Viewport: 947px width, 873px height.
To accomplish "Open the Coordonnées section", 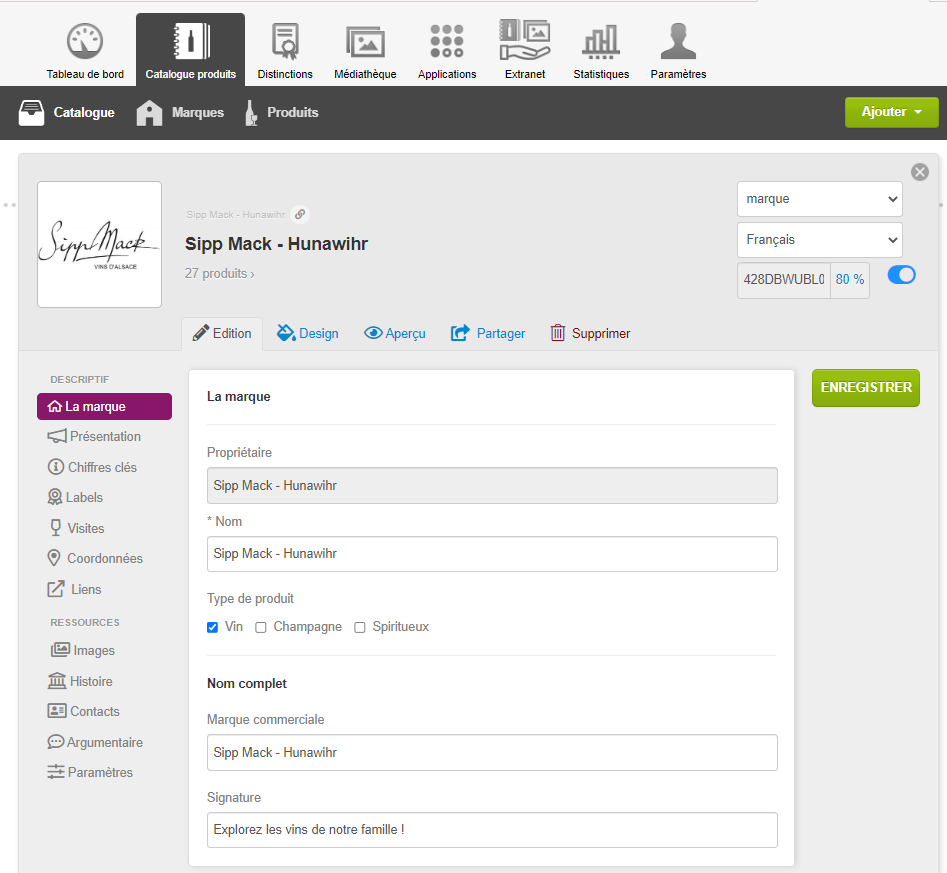I will tap(95, 558).
